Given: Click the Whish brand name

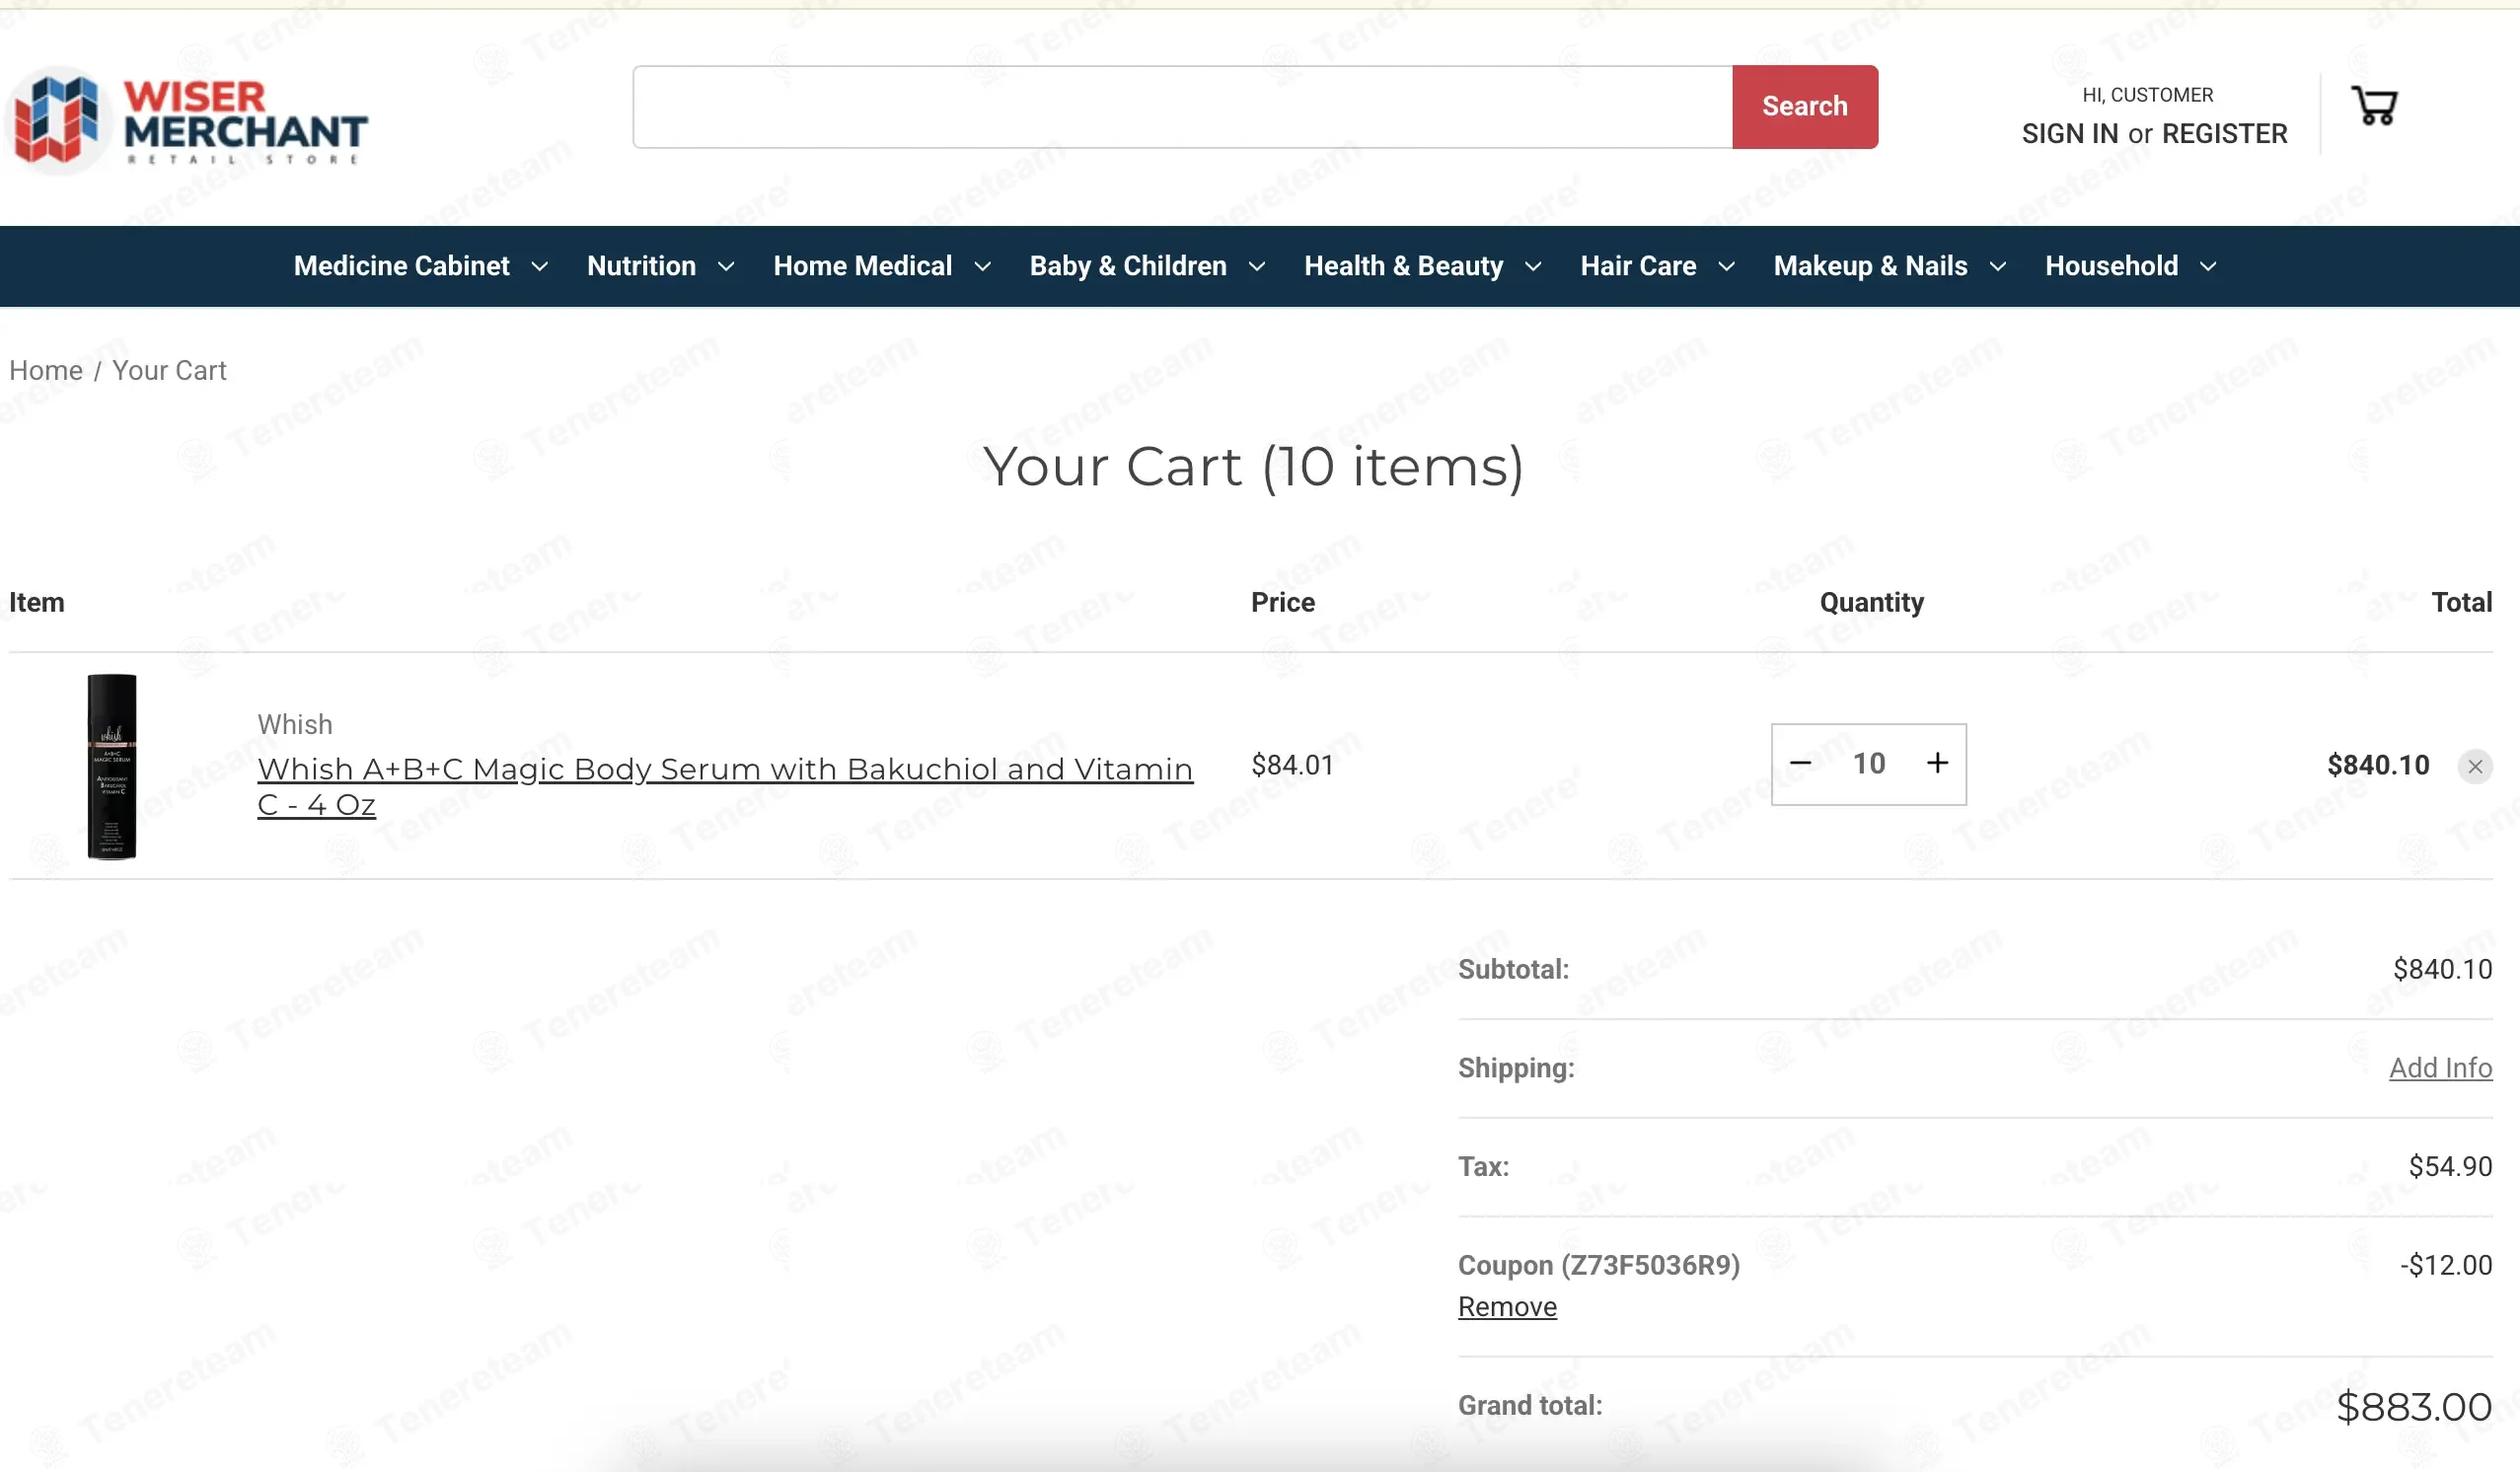Looking at the screenshot, I should [295, 724].
